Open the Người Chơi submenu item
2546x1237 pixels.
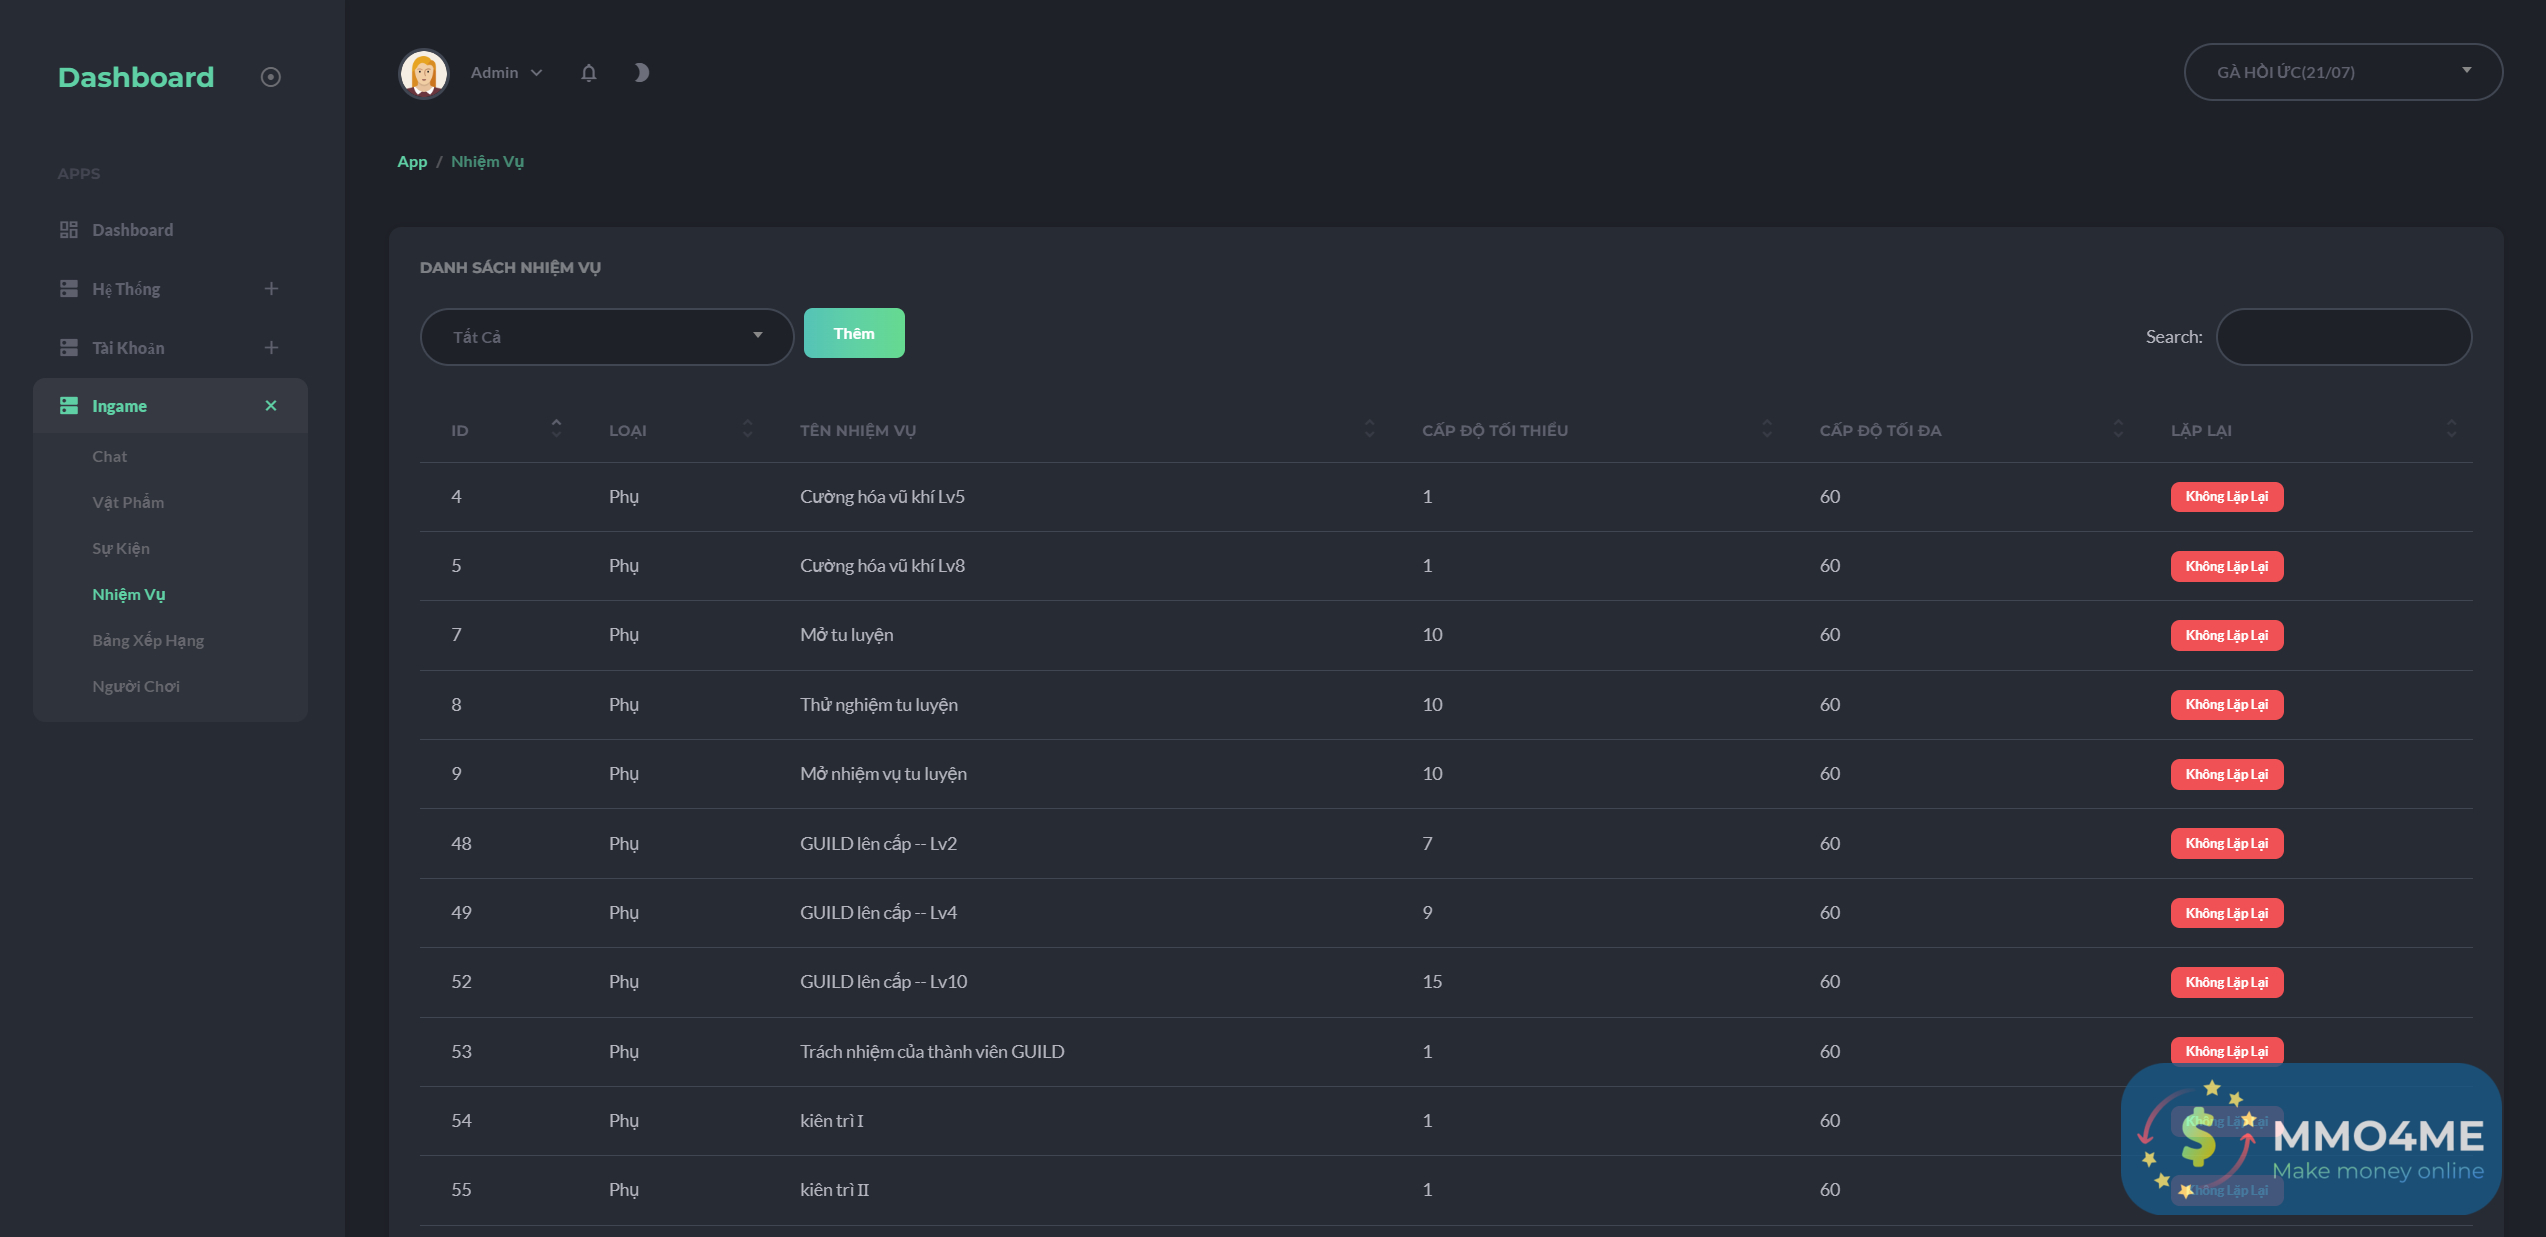pos(136,687)
